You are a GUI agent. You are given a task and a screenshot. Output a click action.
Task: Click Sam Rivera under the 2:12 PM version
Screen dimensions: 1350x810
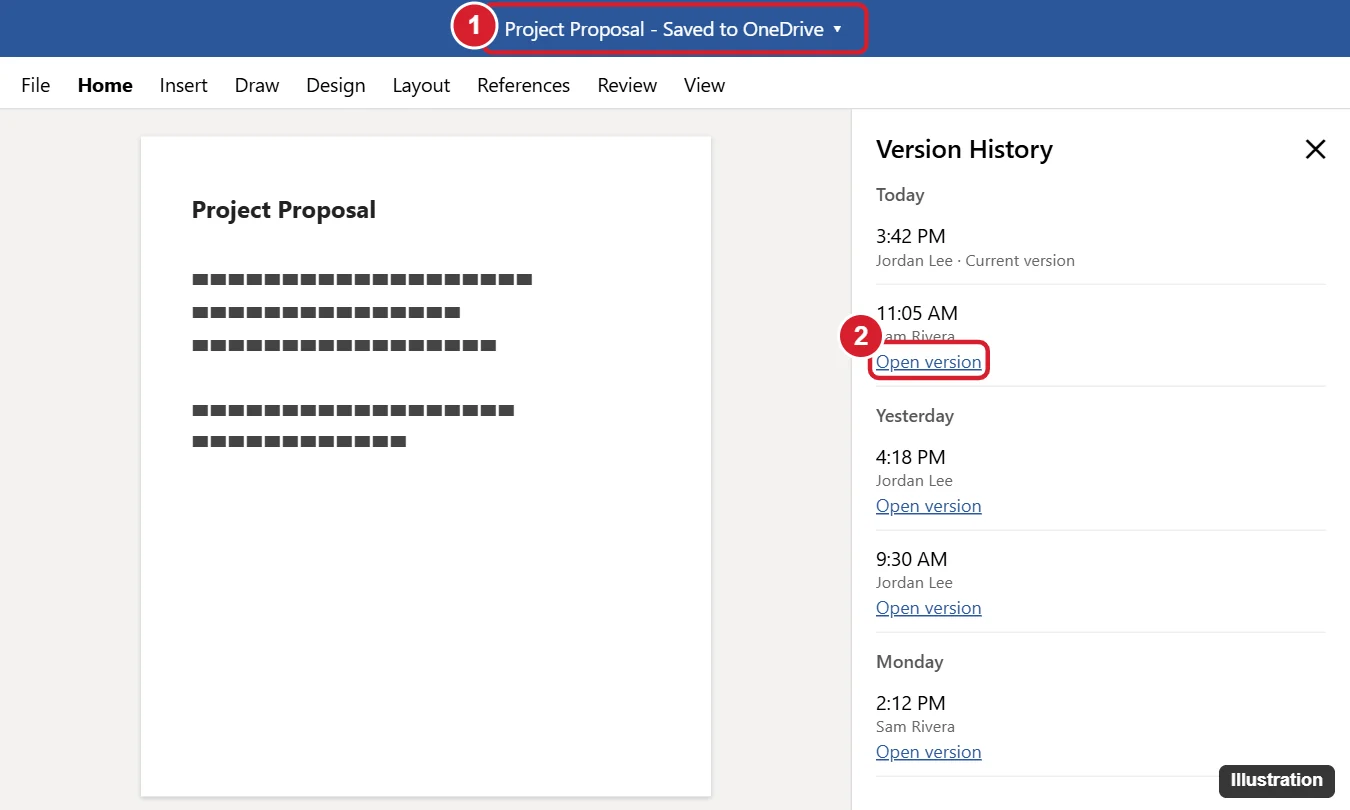pyautogui.click(x=915, y=727)
